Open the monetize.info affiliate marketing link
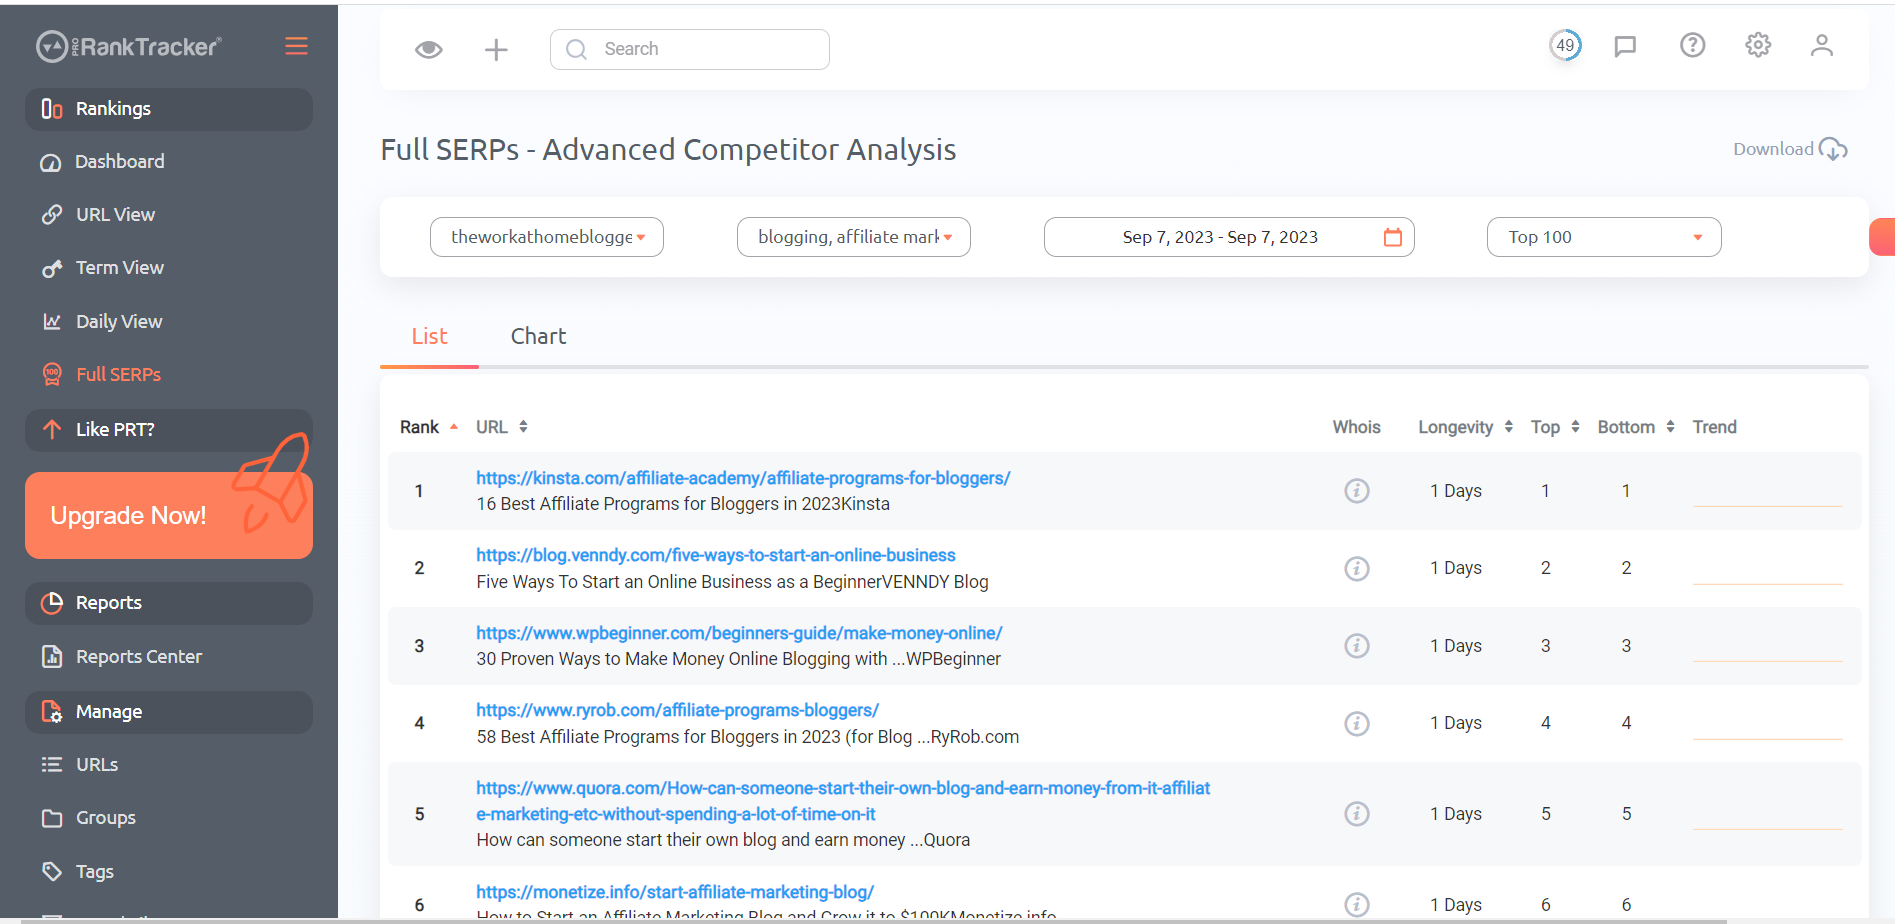This screenshot has width=1895, height=924. coord(675,892)
